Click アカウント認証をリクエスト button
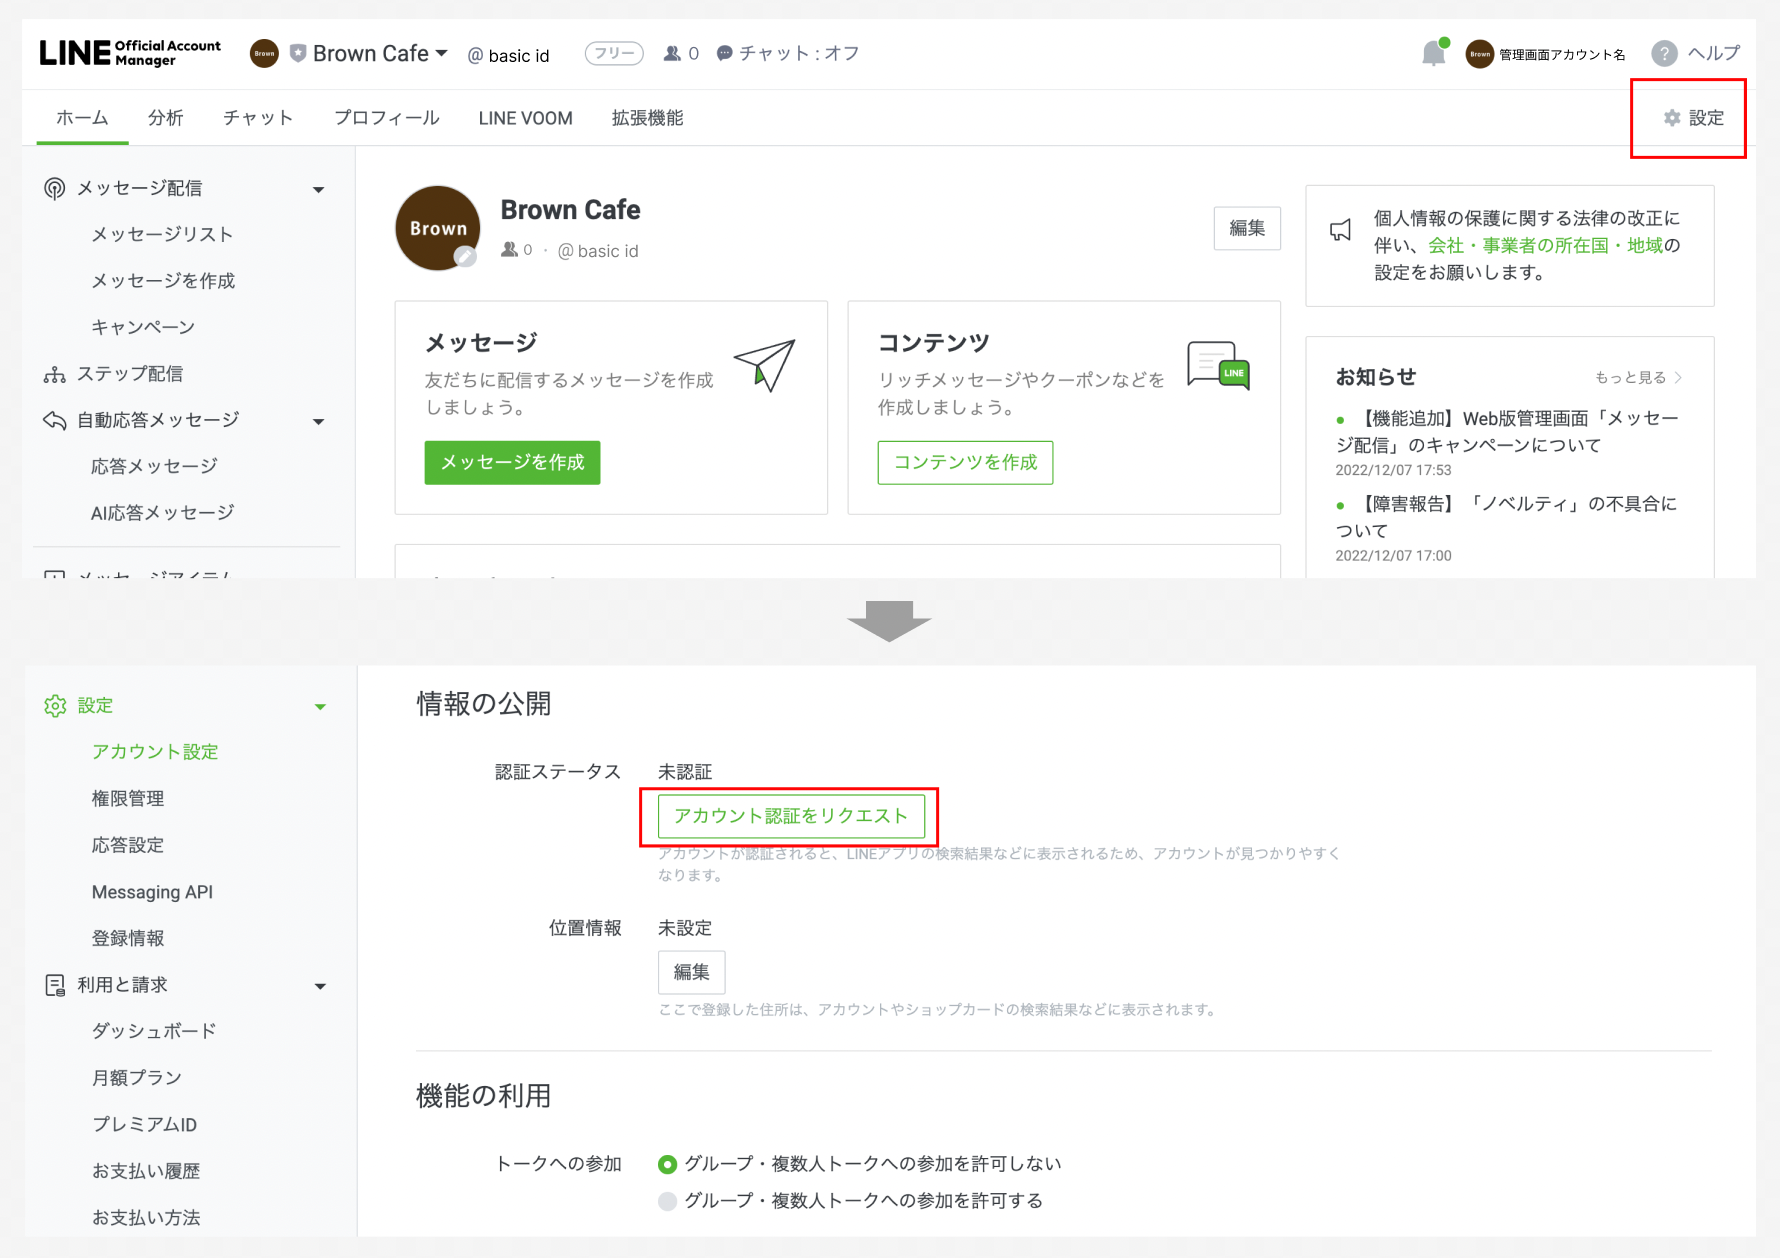The height and width of the screenshot is (1258, 1780). [790, 816]
